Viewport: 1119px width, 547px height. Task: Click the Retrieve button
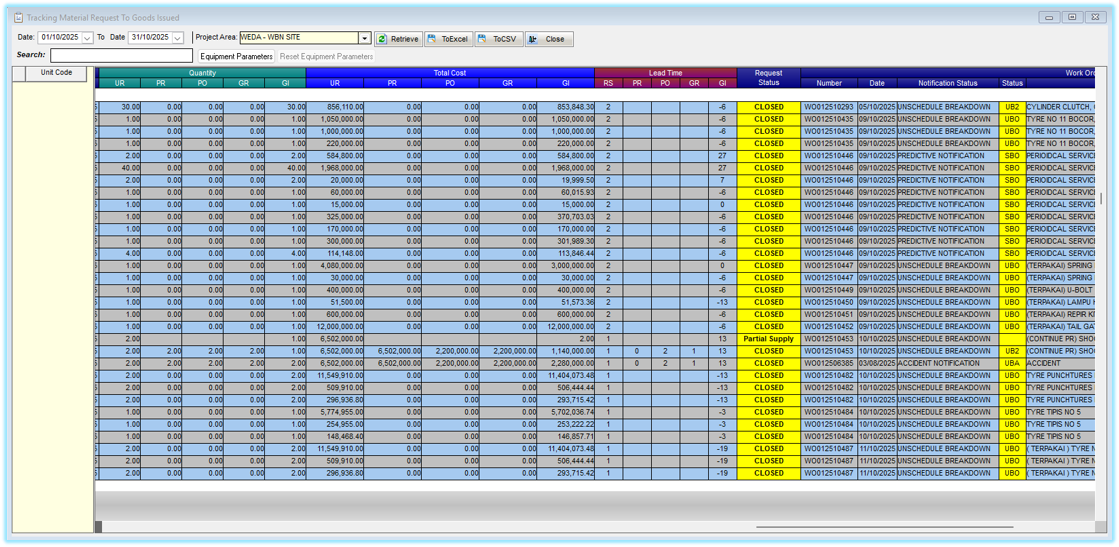399,39
